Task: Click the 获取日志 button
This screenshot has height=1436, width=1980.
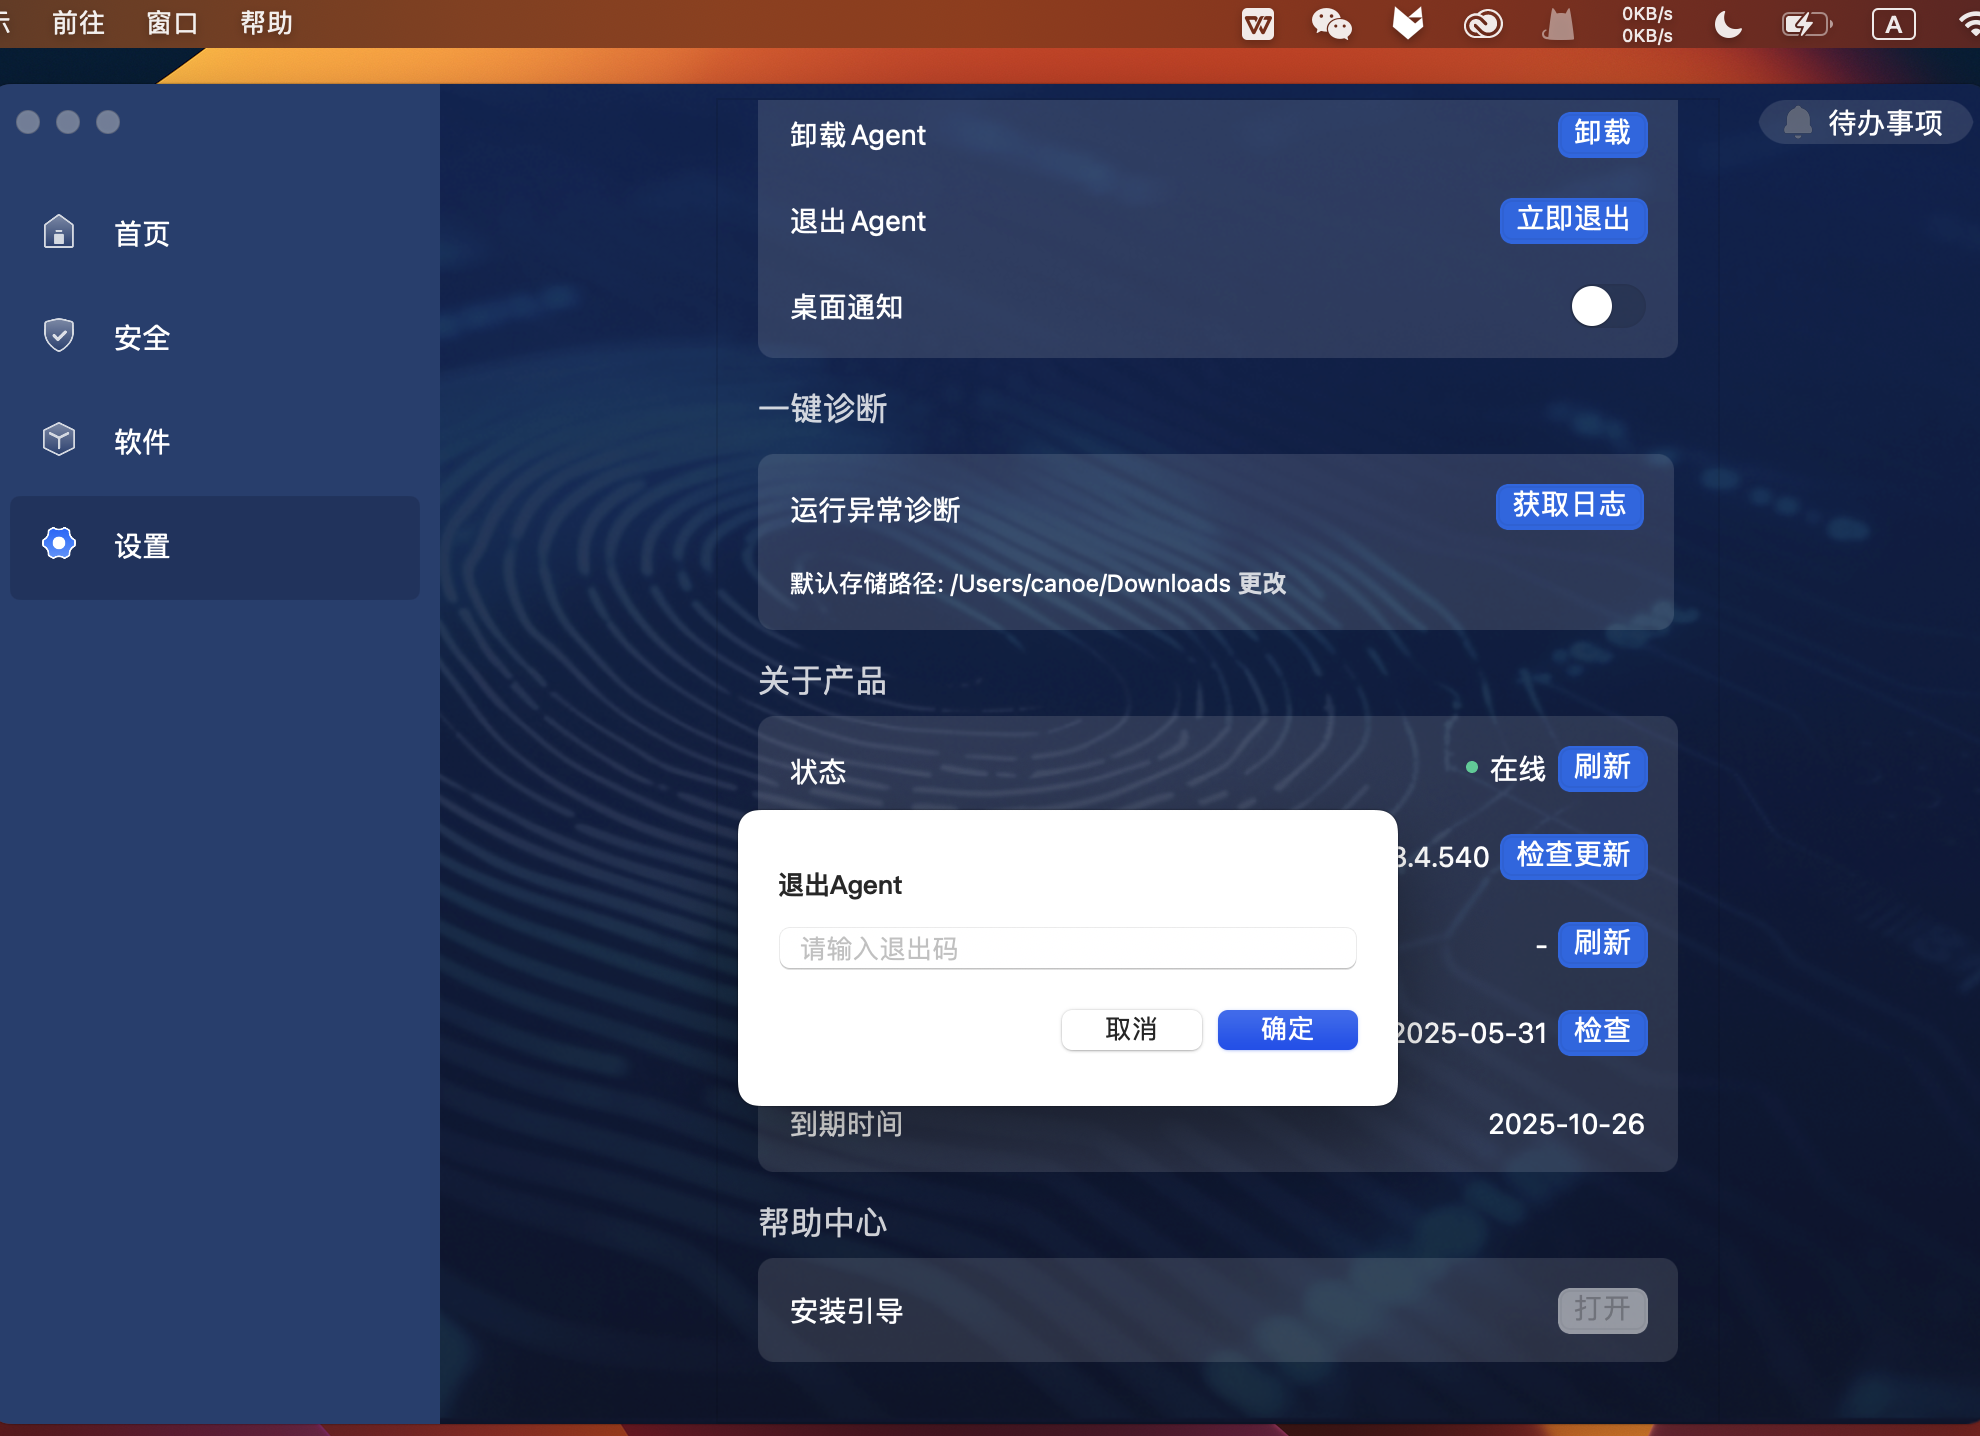Action: point(1568,506)
